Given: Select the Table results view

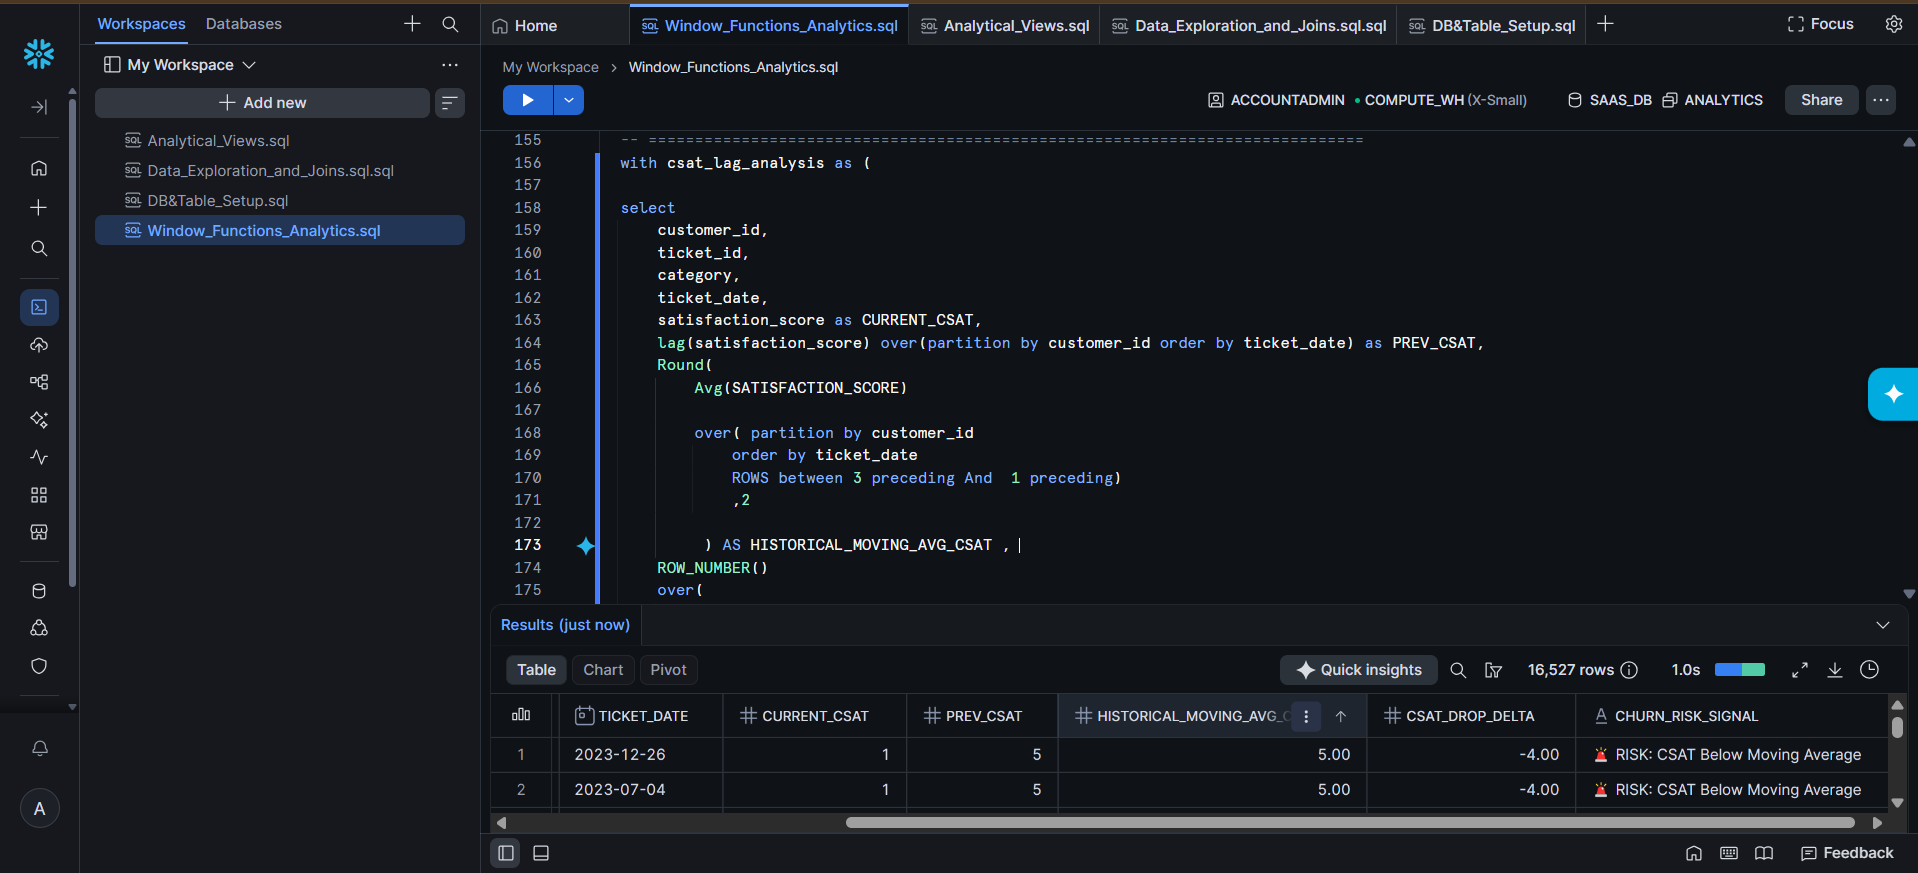Looking at the screenshot, I should 536,670.
